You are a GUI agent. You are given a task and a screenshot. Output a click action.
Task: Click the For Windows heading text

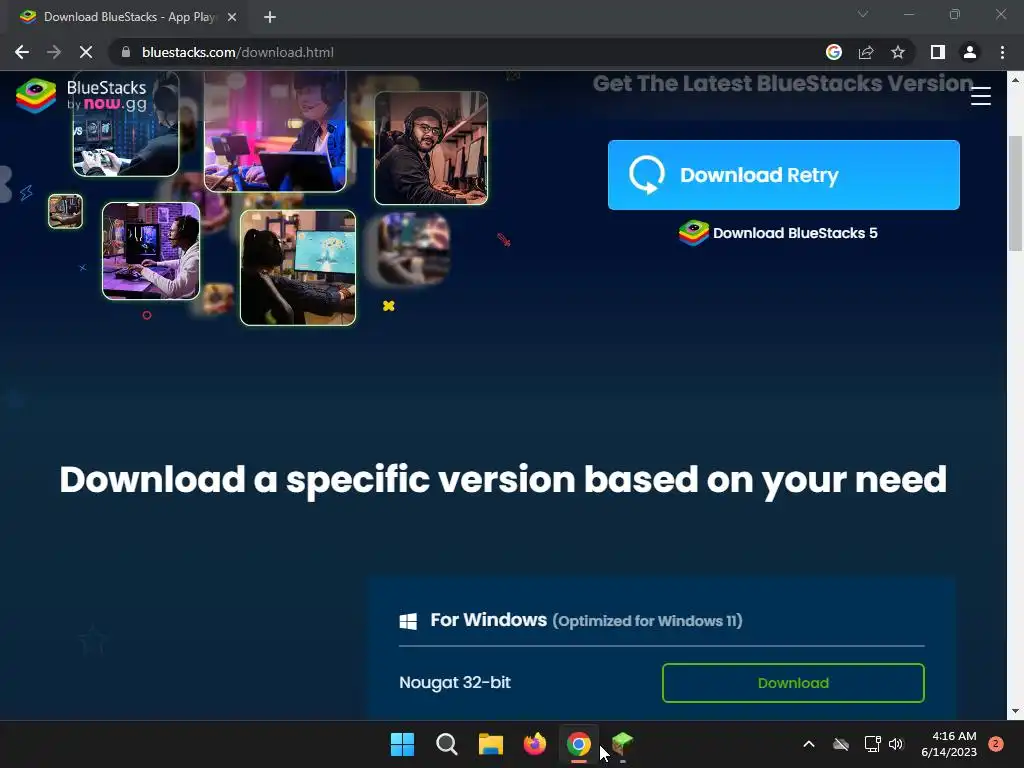click(488, 620)
